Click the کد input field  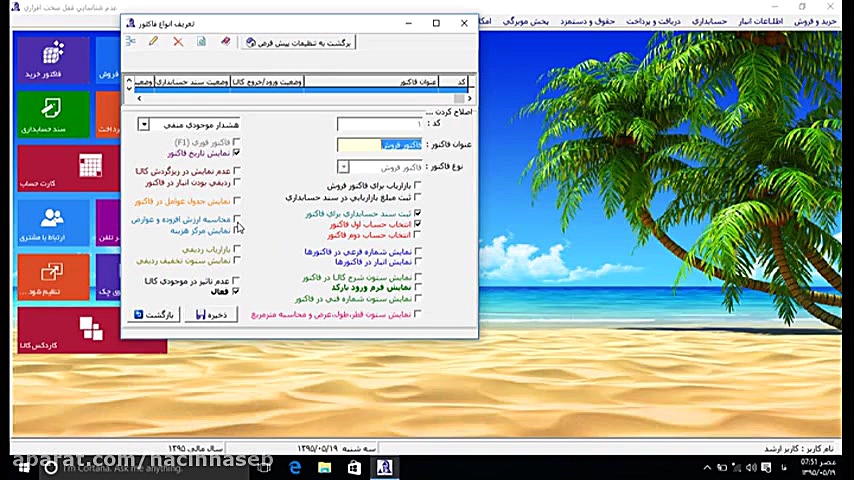[x=380, y=124]
